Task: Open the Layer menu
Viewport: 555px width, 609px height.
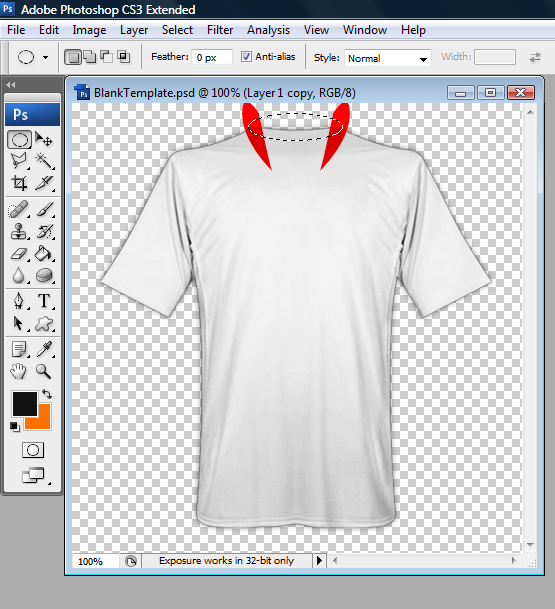Action: (134, 30)
